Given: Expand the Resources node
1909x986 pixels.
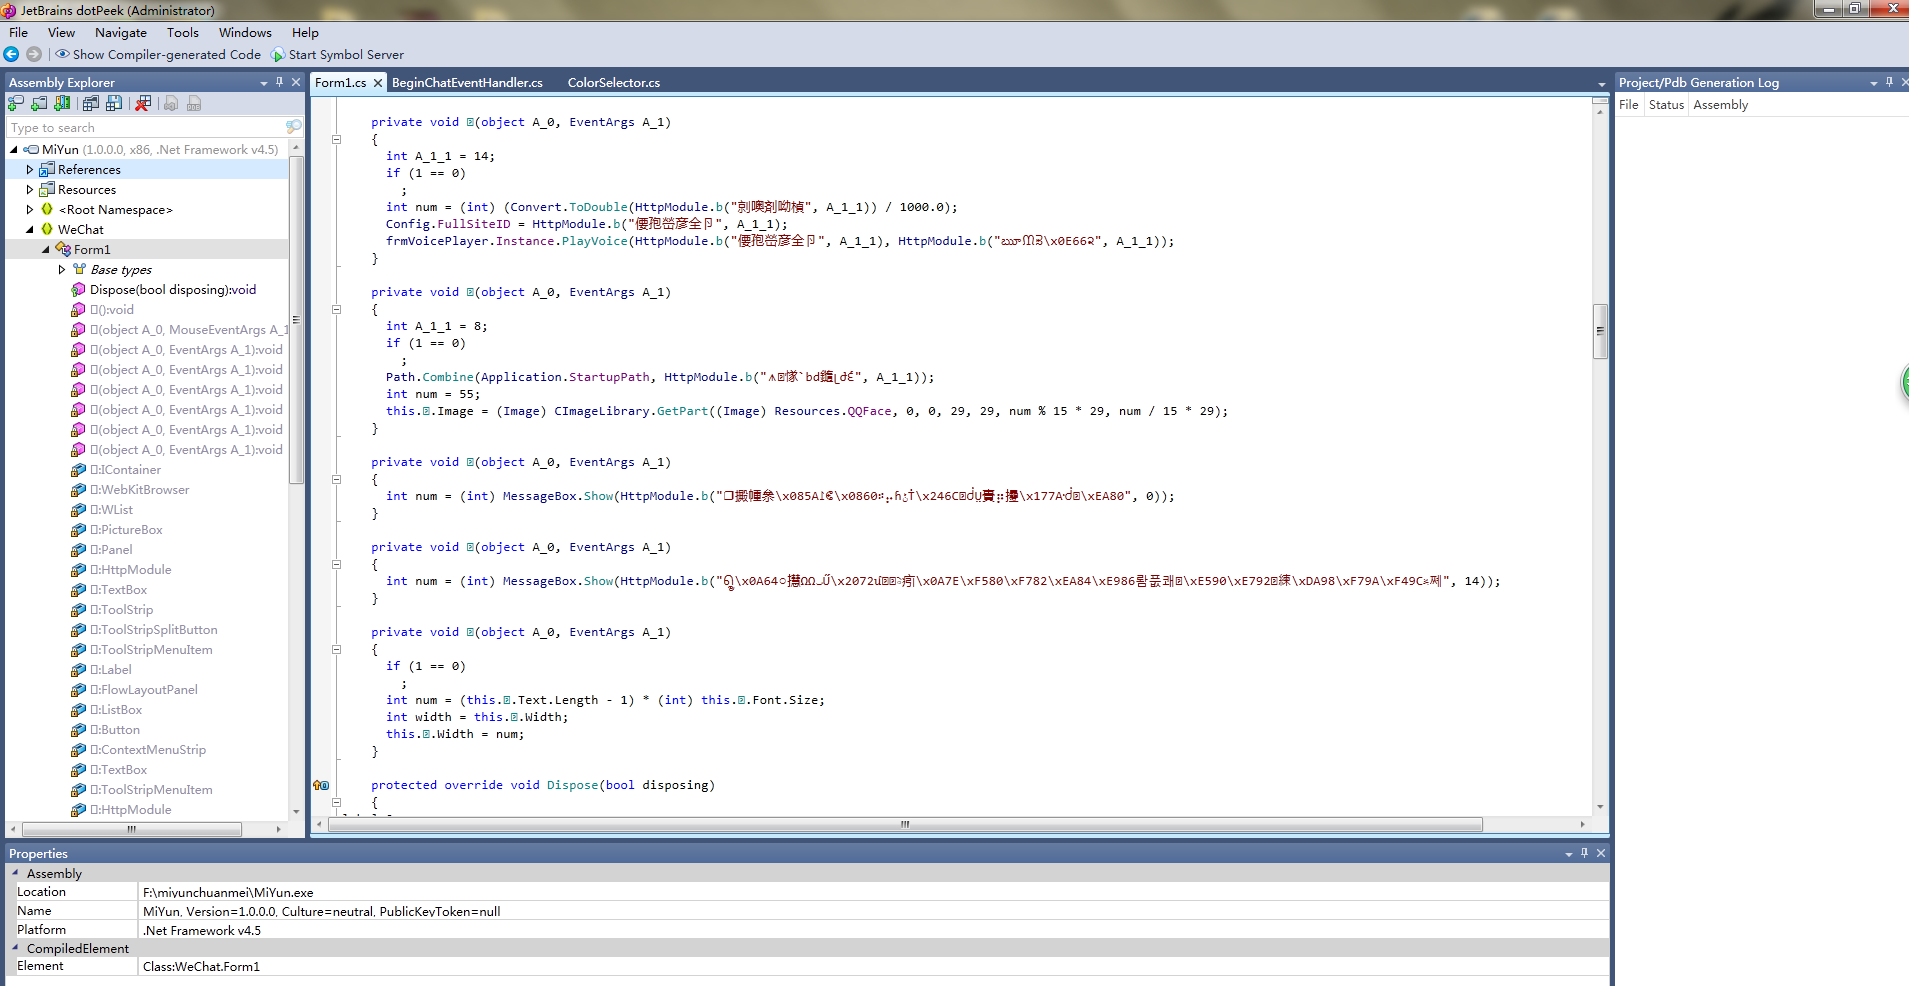Looking at the screenshot, I should (30, 189).
